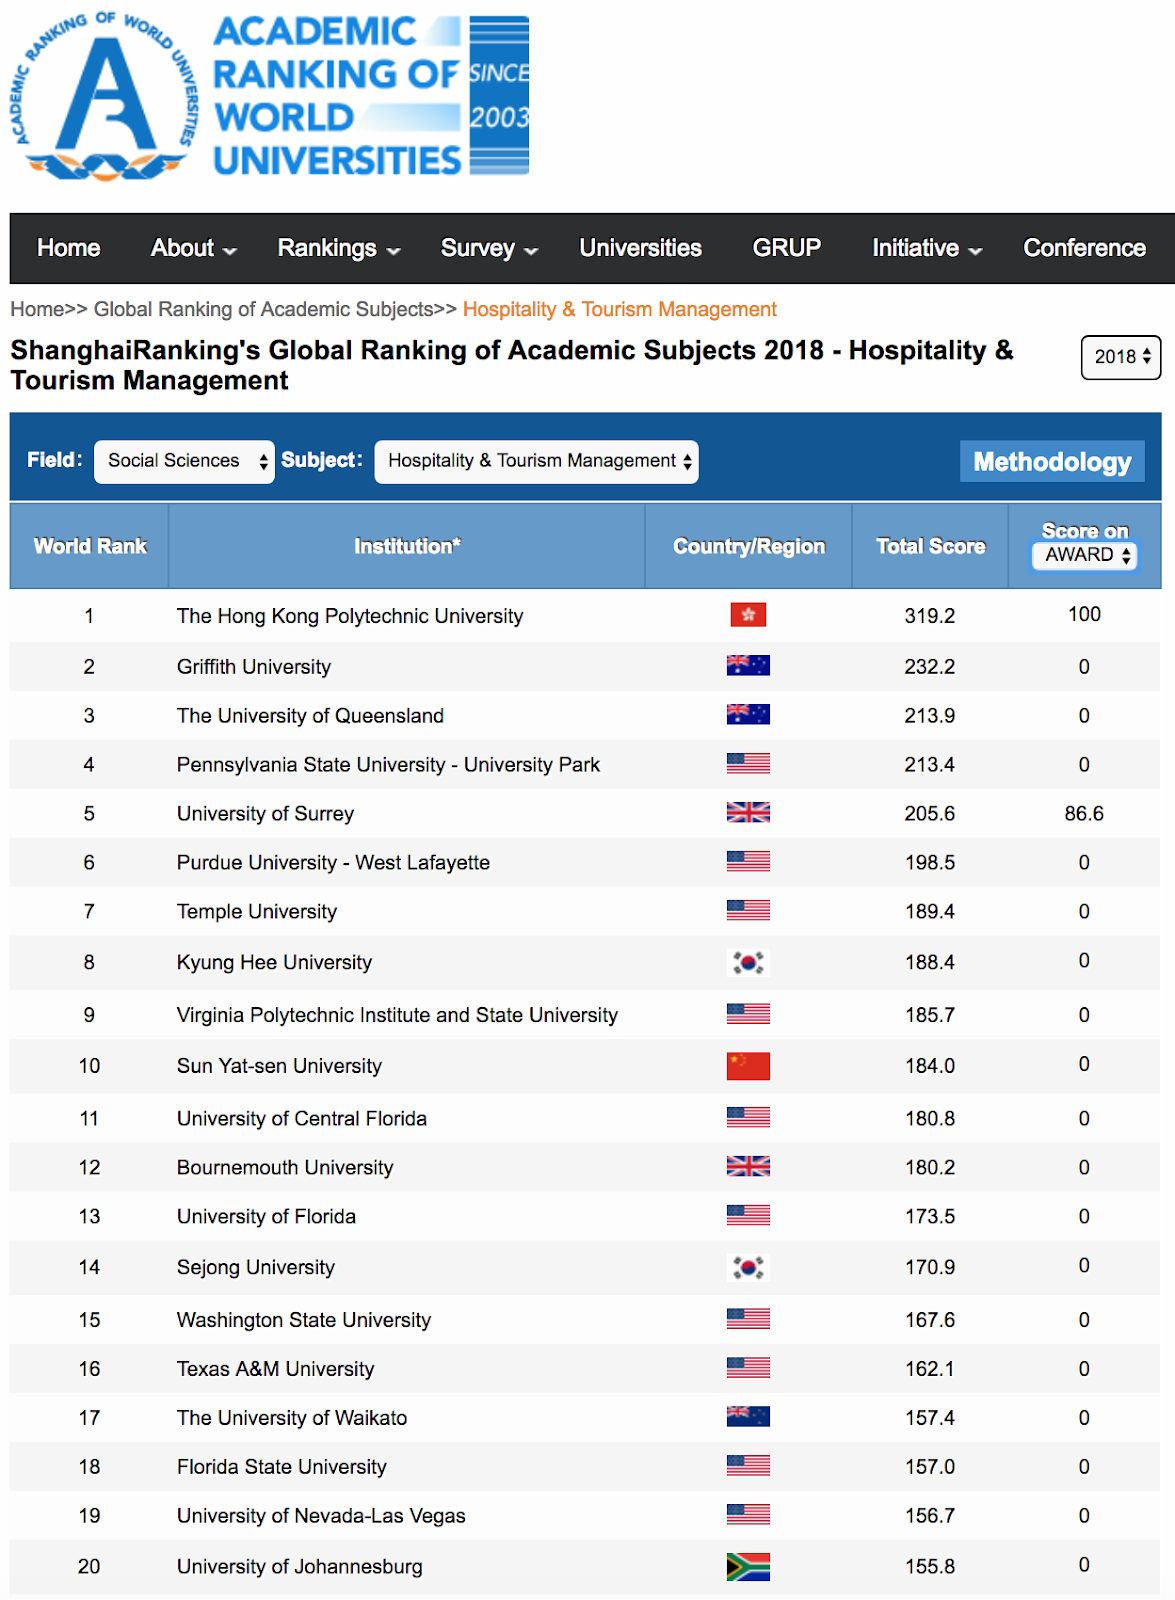Screen dimensions: 1175x1600
Task: Click Purdue University's US flag
Action: coord(748,861)
